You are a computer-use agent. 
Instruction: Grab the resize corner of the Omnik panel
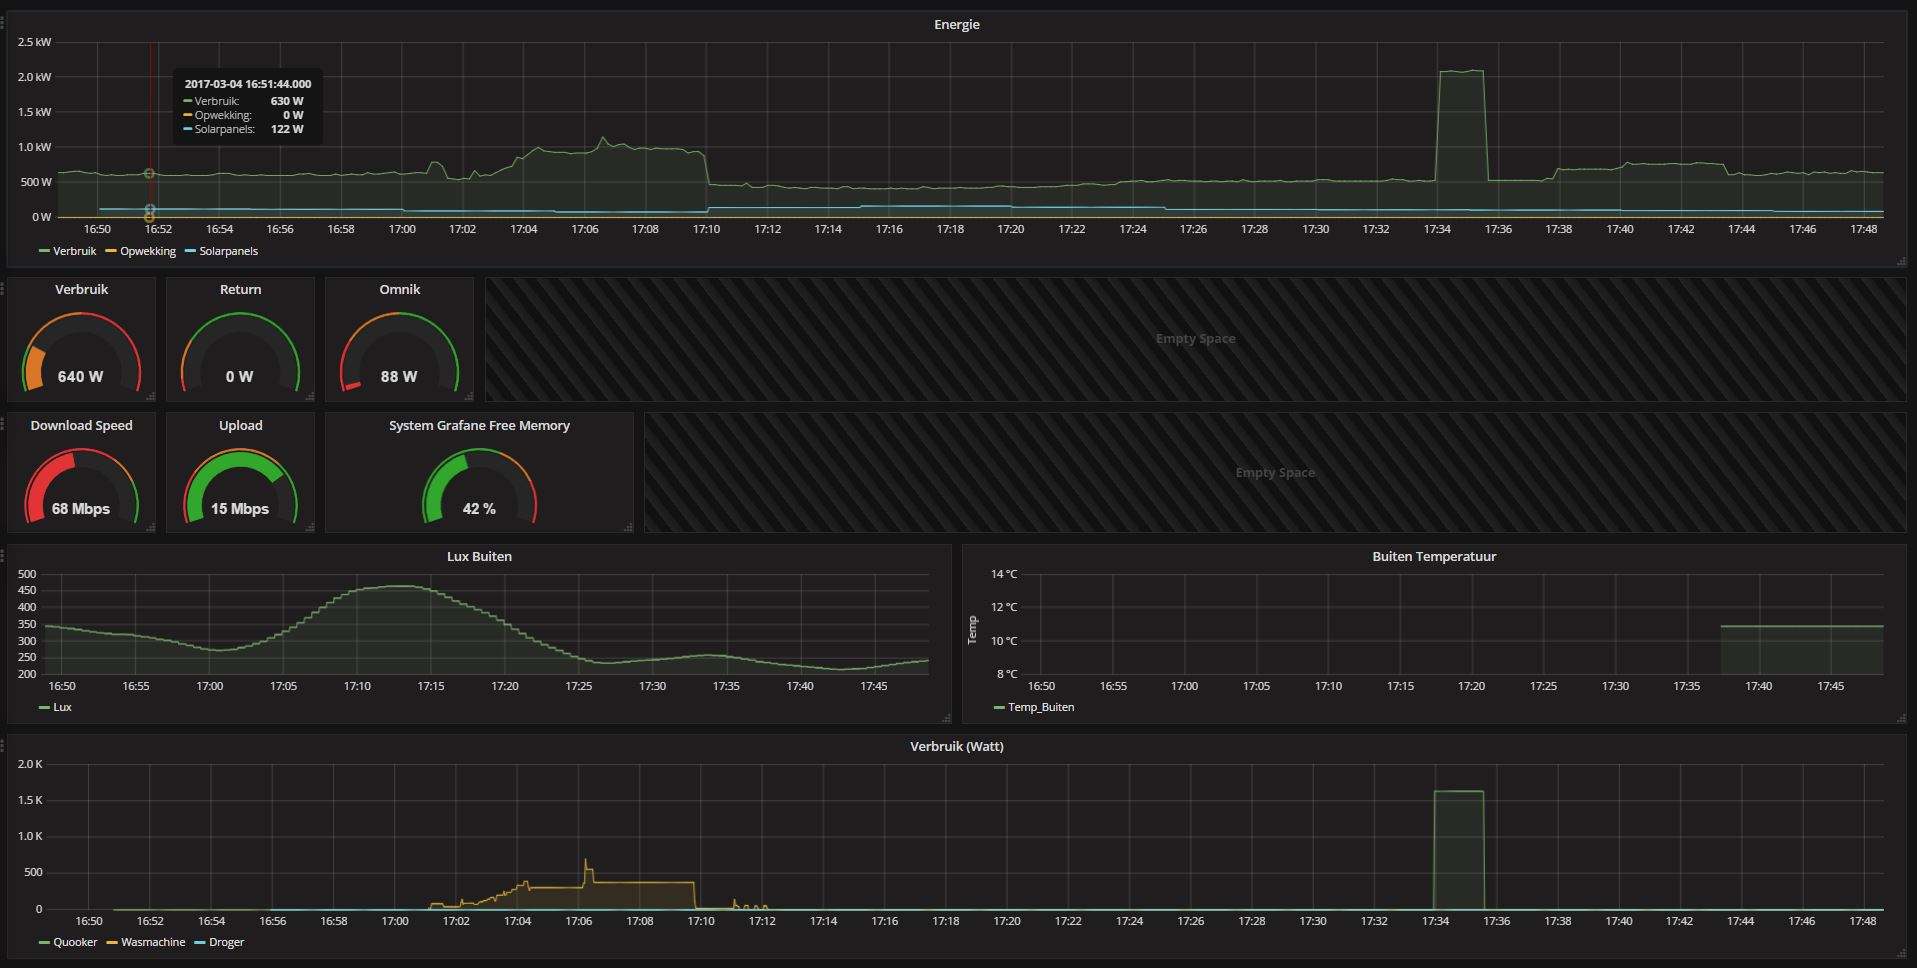[469, 396]
